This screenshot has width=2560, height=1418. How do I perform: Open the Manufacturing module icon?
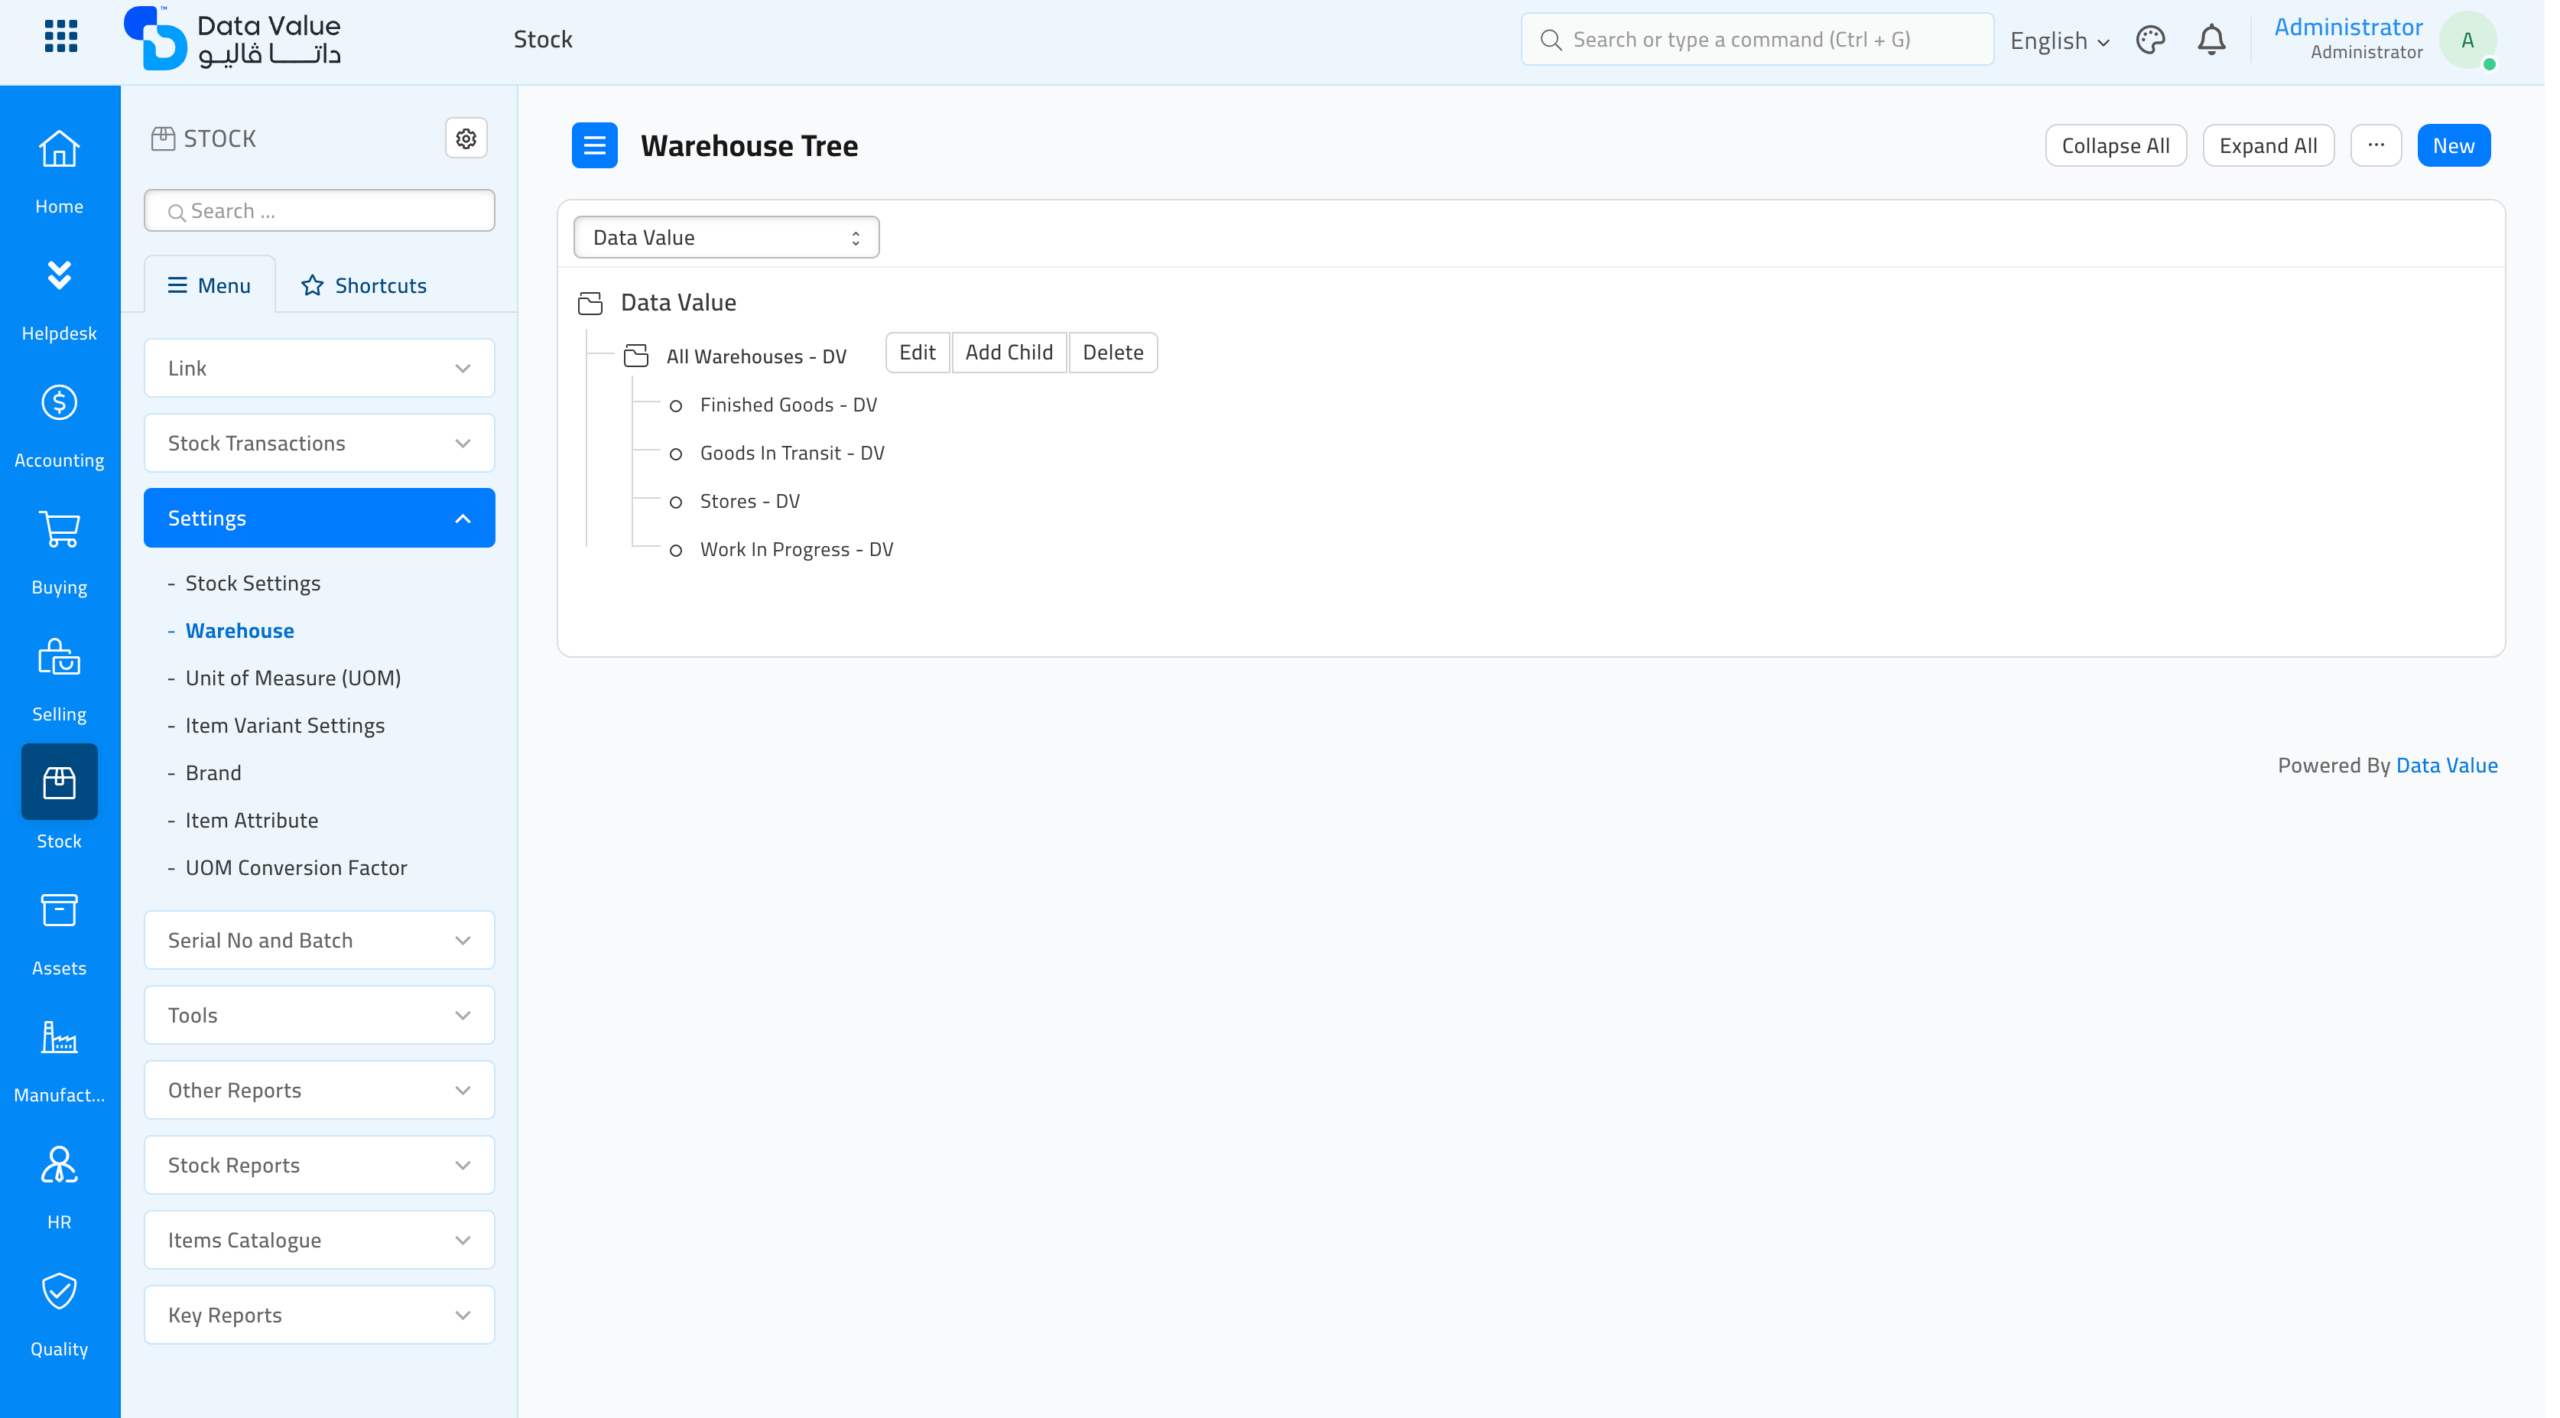pos(59,1037)
